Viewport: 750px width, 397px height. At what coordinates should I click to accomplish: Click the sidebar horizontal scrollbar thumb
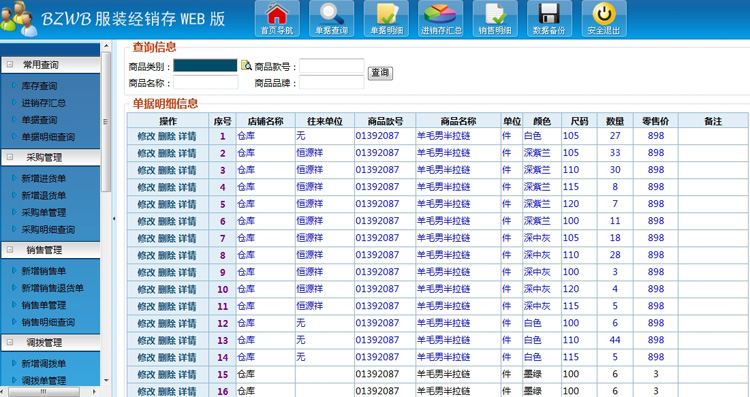(44, 391)
